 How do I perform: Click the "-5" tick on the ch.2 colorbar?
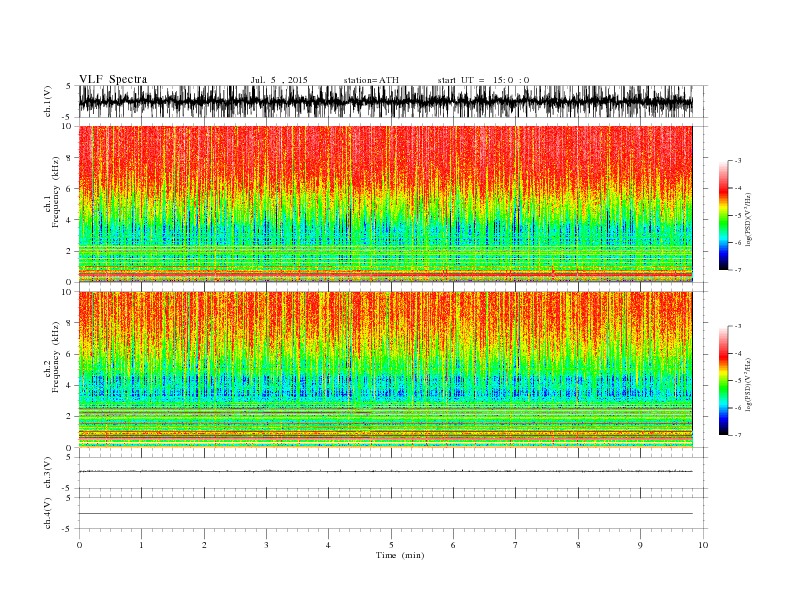click(737, 381)
